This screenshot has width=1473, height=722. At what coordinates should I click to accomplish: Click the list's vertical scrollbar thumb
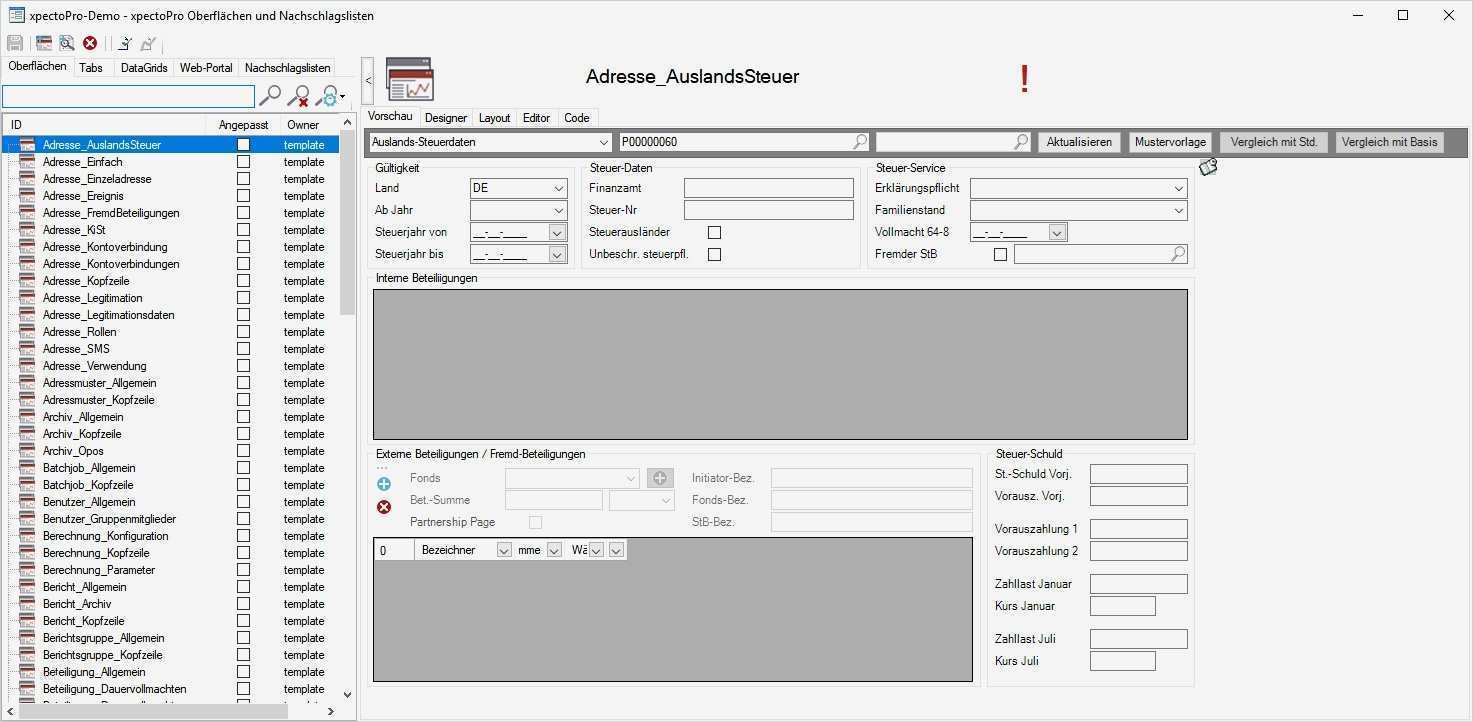(x=347, y=222)
